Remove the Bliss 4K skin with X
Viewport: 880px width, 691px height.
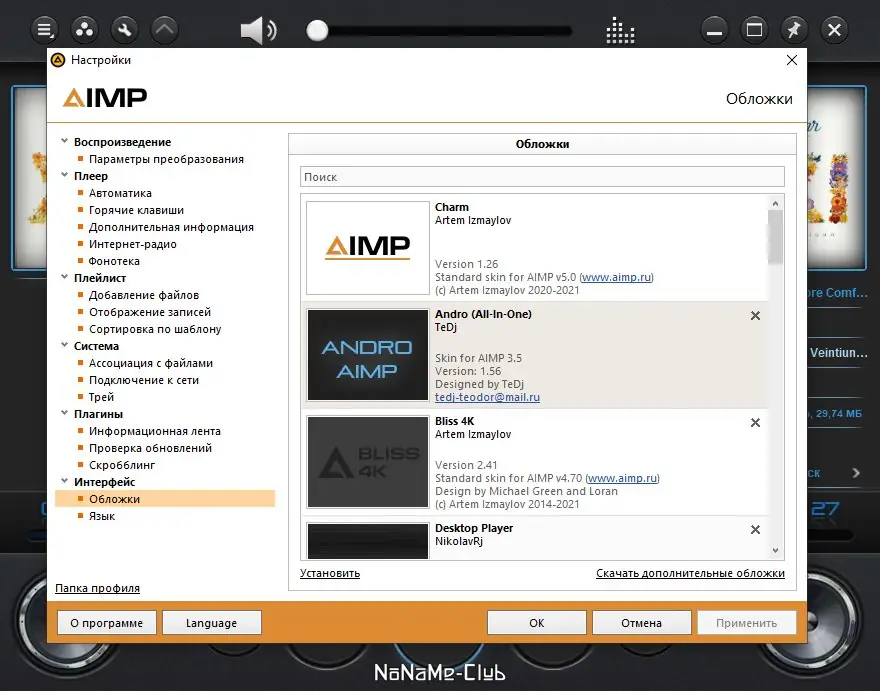click(x=755, y=423)
